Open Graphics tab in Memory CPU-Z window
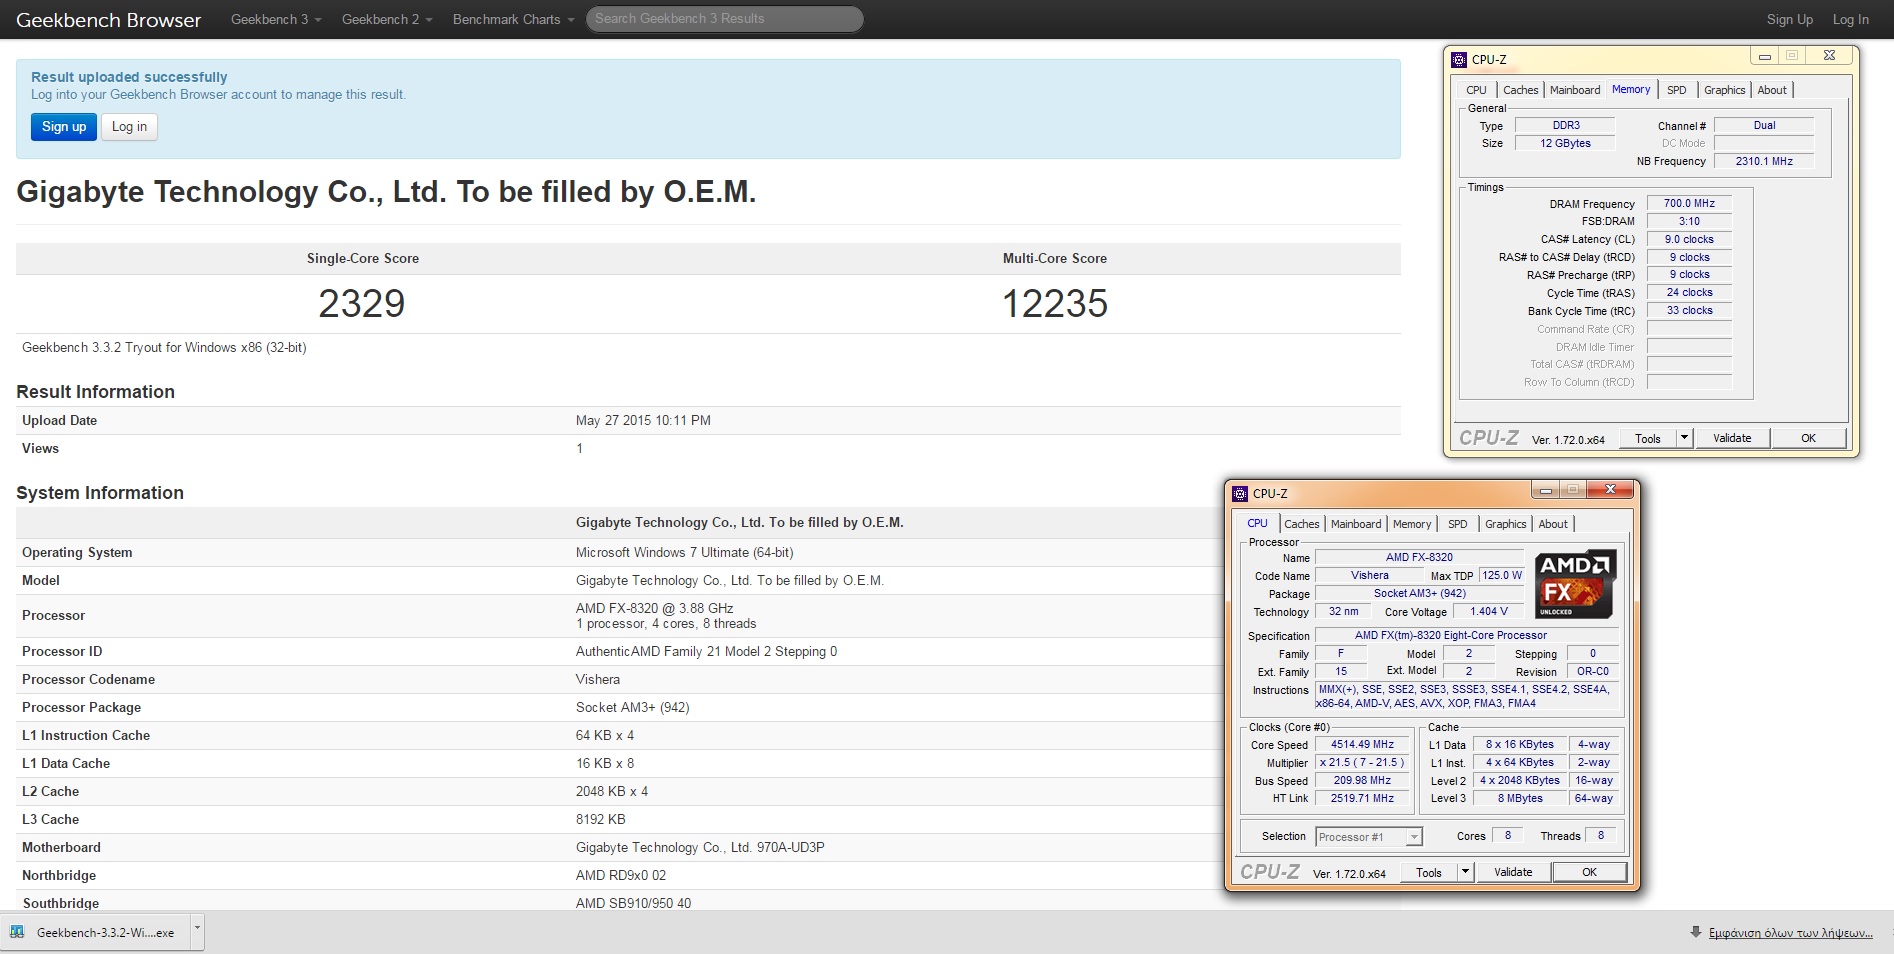1894x954 pixels. click(x=1724, y=90)
